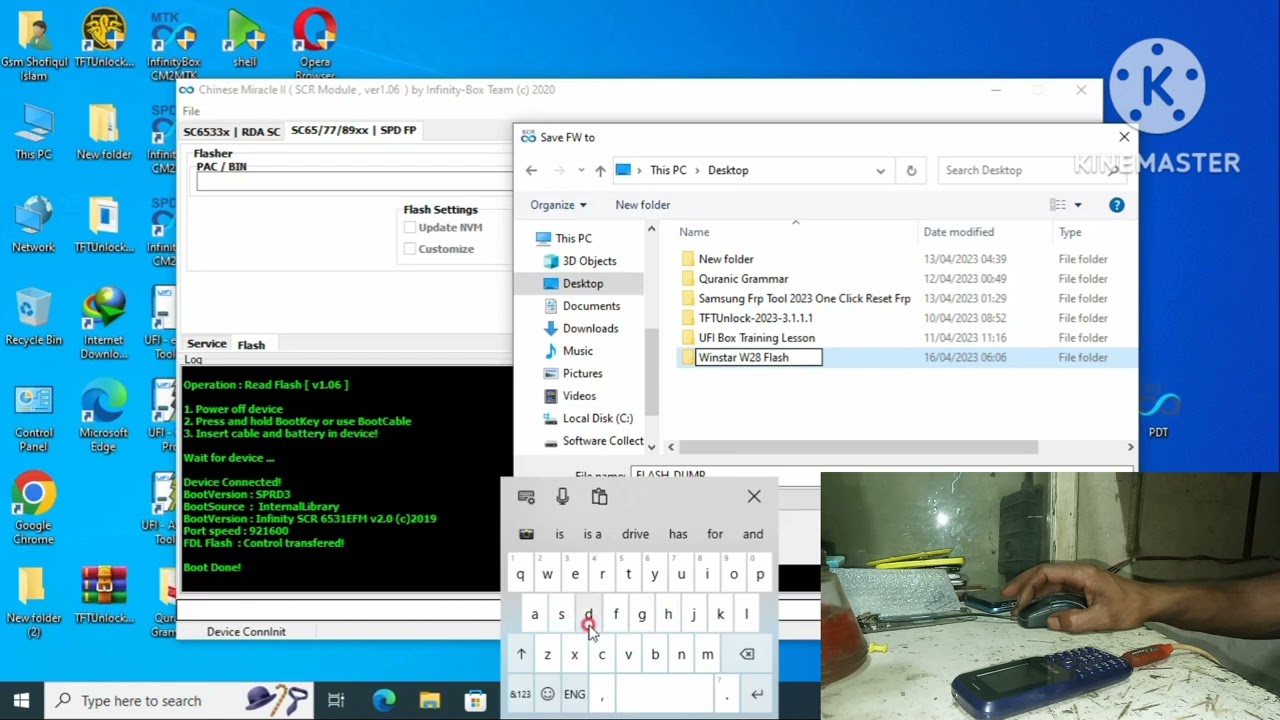The image size is (1280, 720).
Task: Refresh the Desktop folder listing
Action: [911, 171]
